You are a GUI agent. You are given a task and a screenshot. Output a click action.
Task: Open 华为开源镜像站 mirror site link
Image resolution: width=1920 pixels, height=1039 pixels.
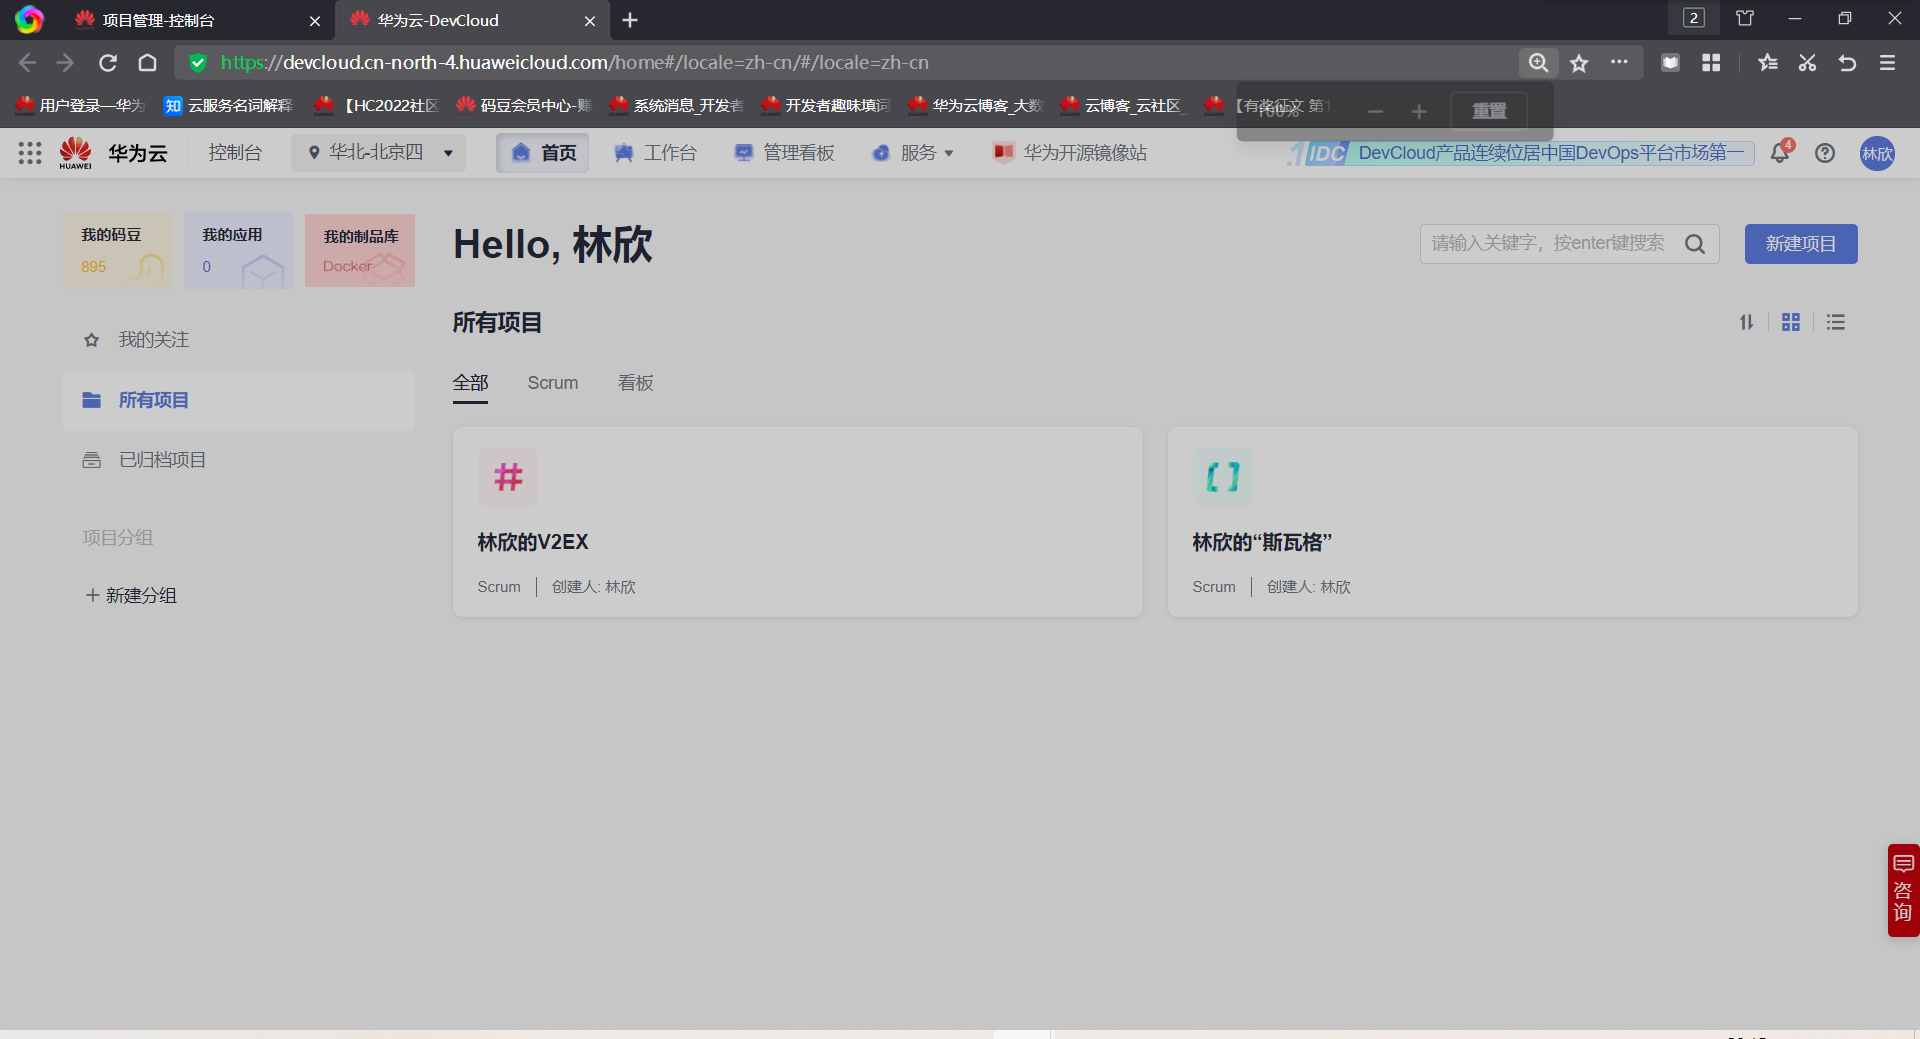coord(1069,153)
